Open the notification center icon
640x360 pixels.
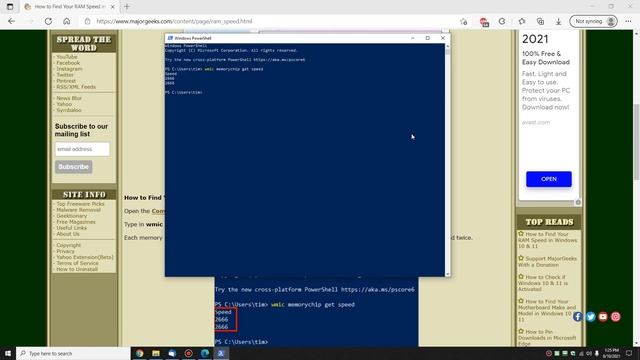[x=629, y=353]
